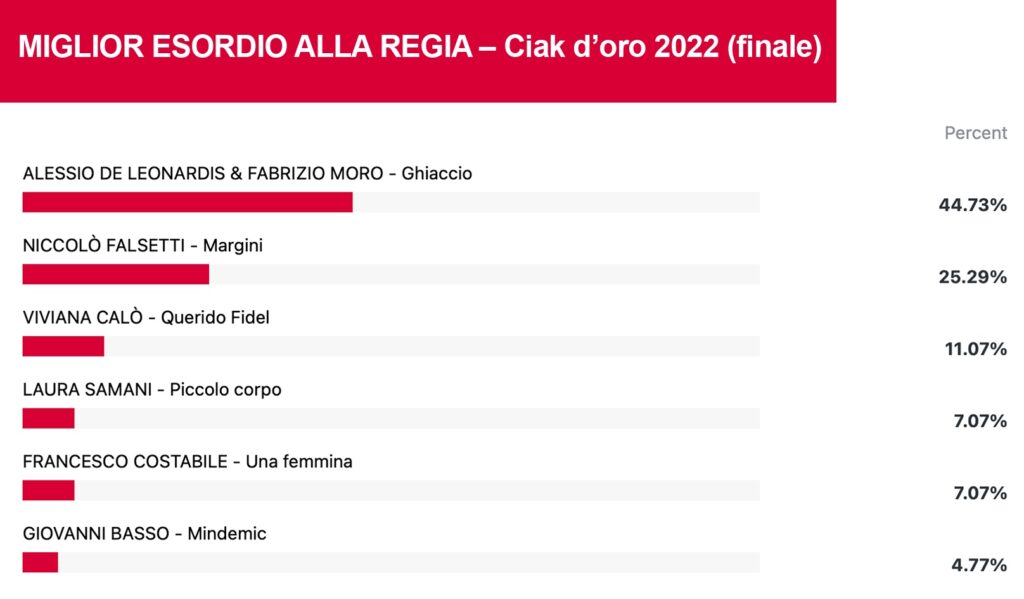This screenshot has width=1024, height=599.
Task: Select the 25.29% percentage value
Action: pyautogui.click(x=972, y=277)
